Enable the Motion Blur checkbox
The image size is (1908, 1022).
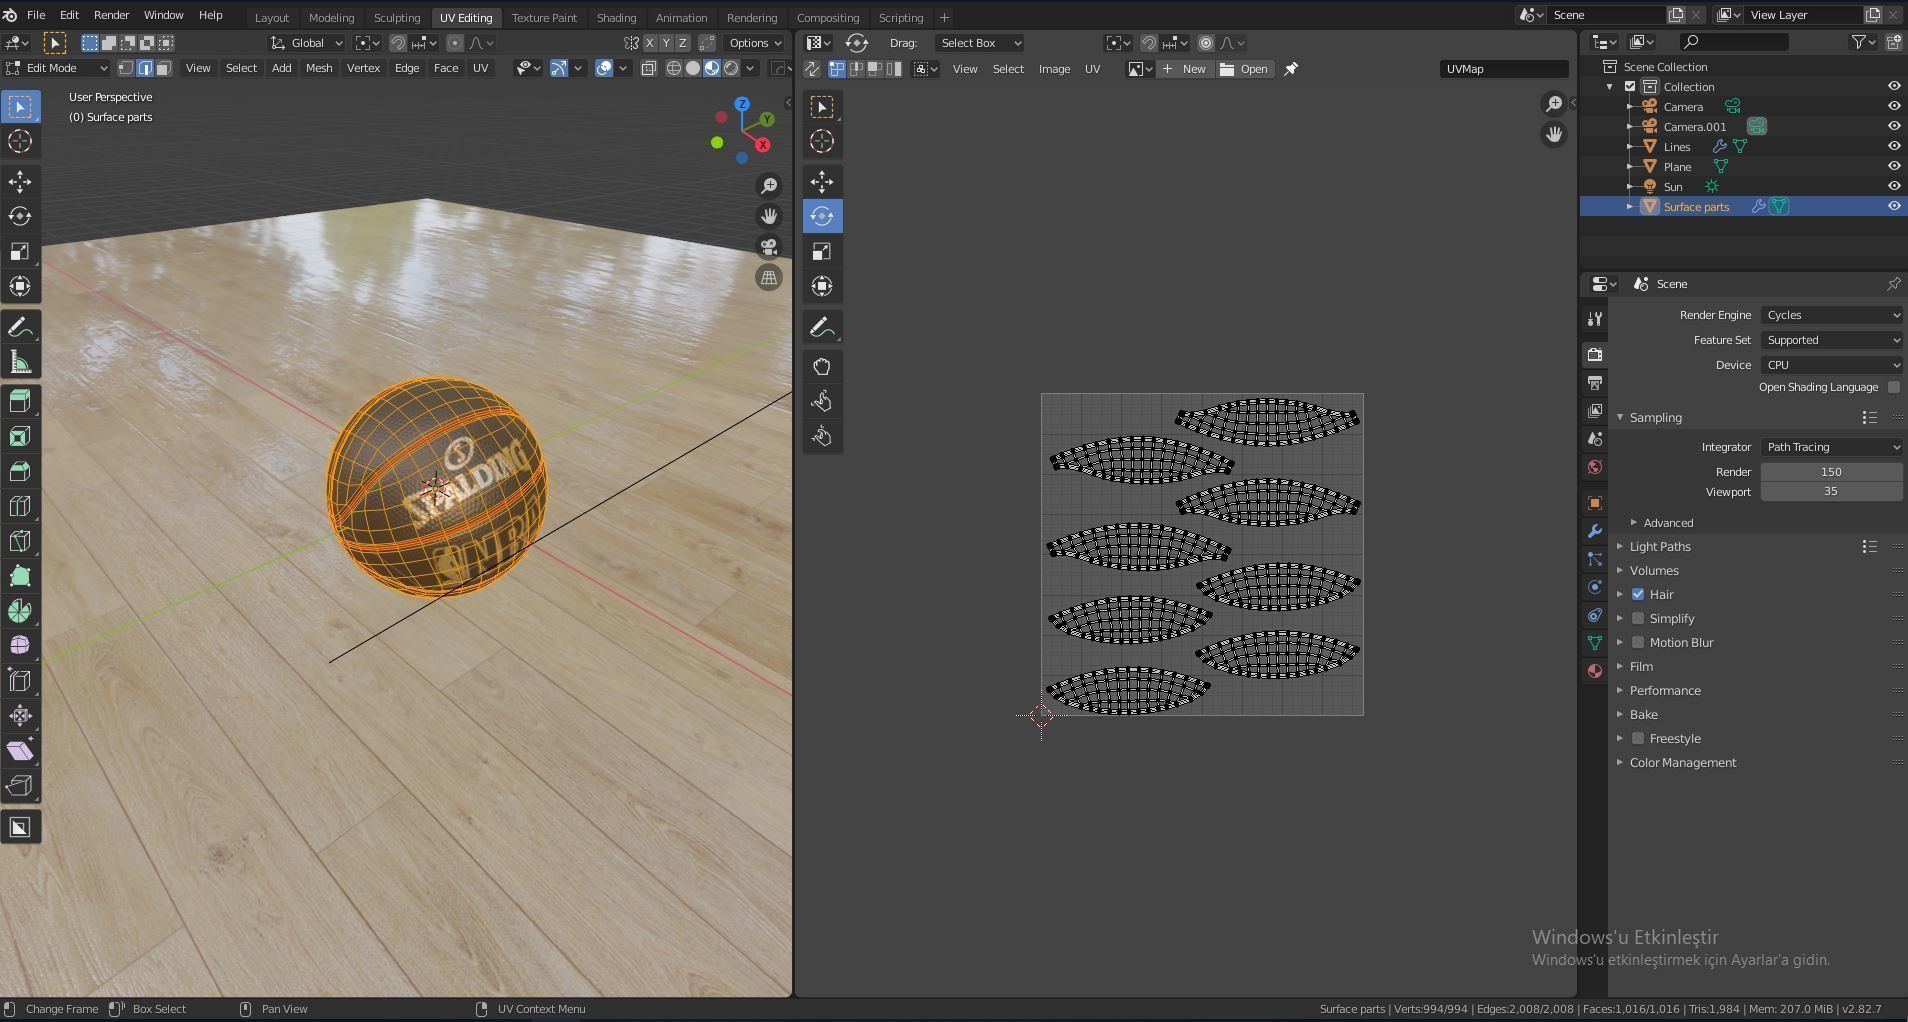(1638, 642)
